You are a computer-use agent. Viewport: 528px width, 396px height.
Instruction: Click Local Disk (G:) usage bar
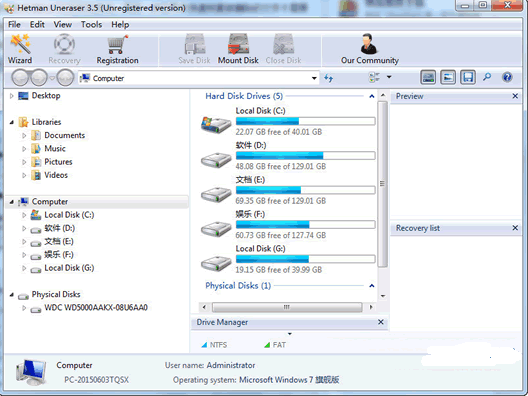click(305, 259)
